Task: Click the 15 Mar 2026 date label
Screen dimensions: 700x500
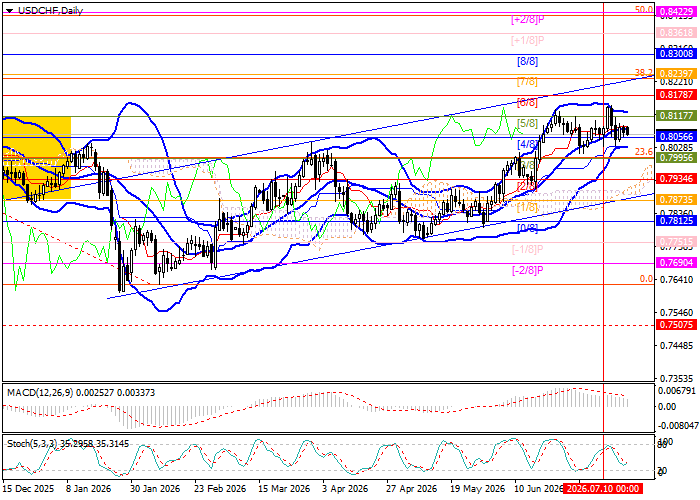Action: (284, 489)
